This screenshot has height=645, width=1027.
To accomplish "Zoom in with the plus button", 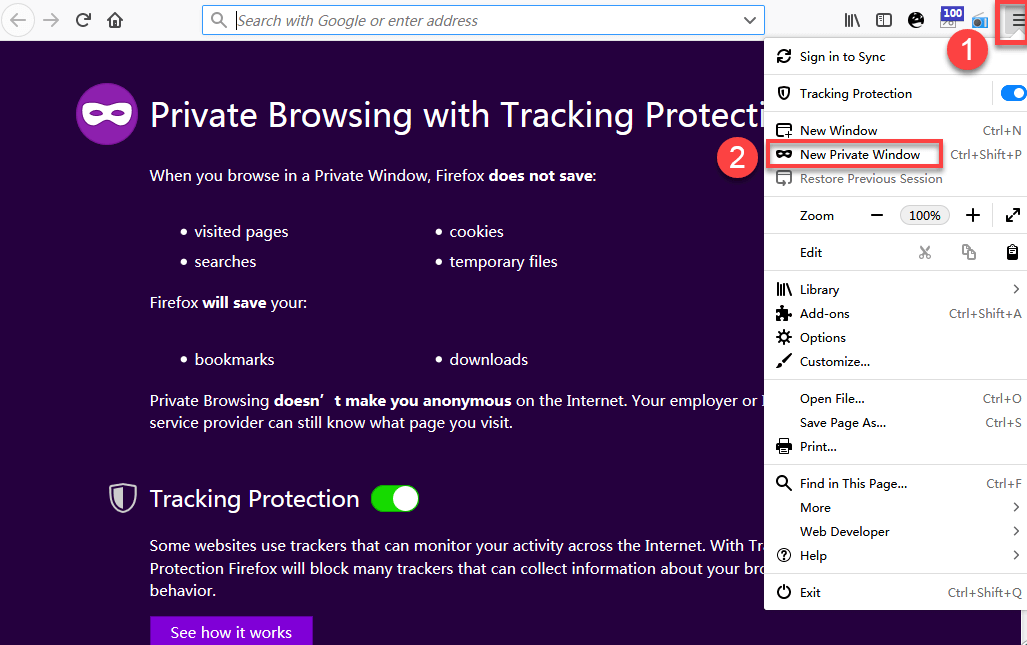I will (973, 215).
